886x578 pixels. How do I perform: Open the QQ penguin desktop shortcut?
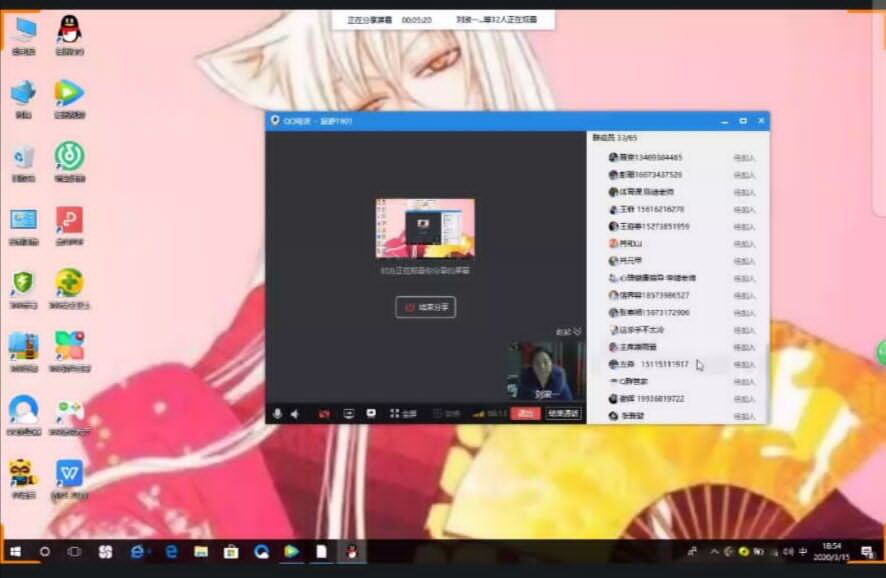pos(70,35)
